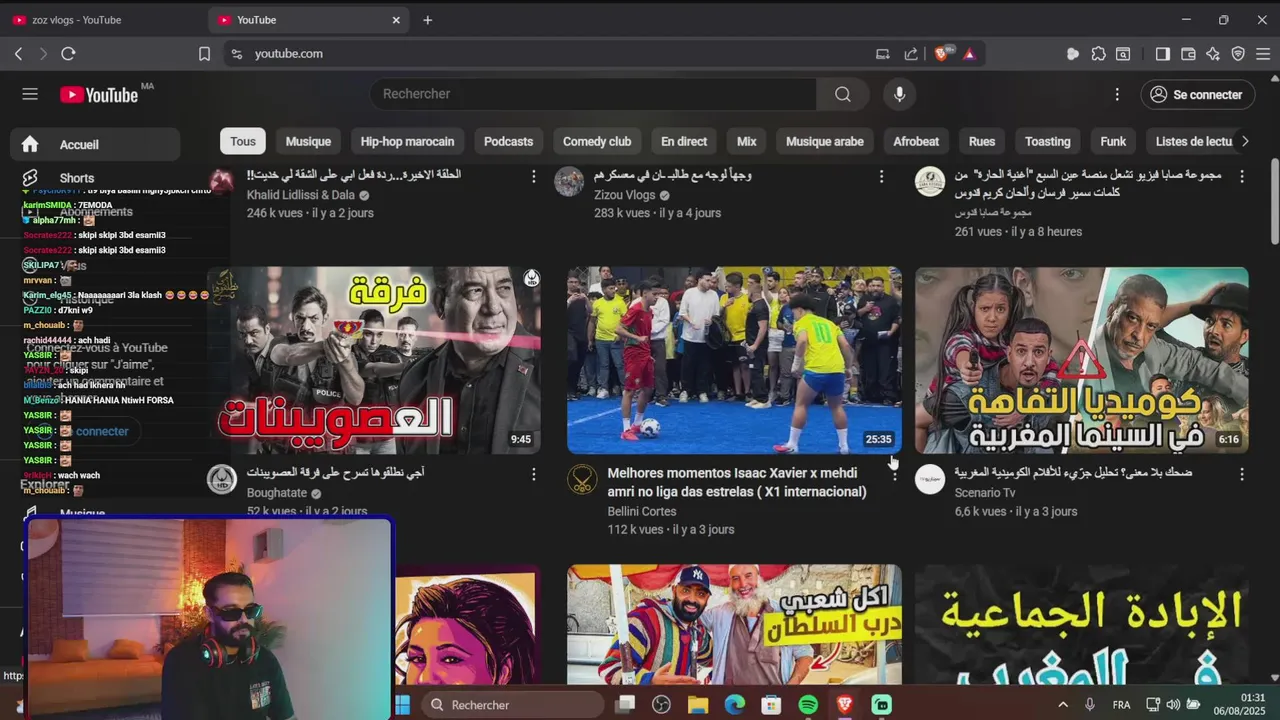Toggle the browser sidebar panel
Image resolution: width=1280 pixels, height=720 pixels.
click(1162, 54)
